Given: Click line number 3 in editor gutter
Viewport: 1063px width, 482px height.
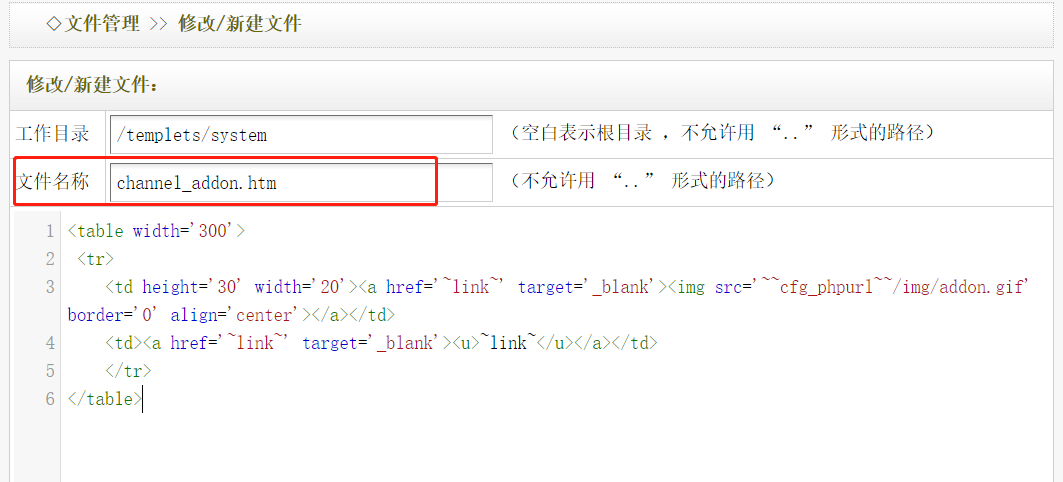Looking at the screenshot, I should [x=49, y=287].
